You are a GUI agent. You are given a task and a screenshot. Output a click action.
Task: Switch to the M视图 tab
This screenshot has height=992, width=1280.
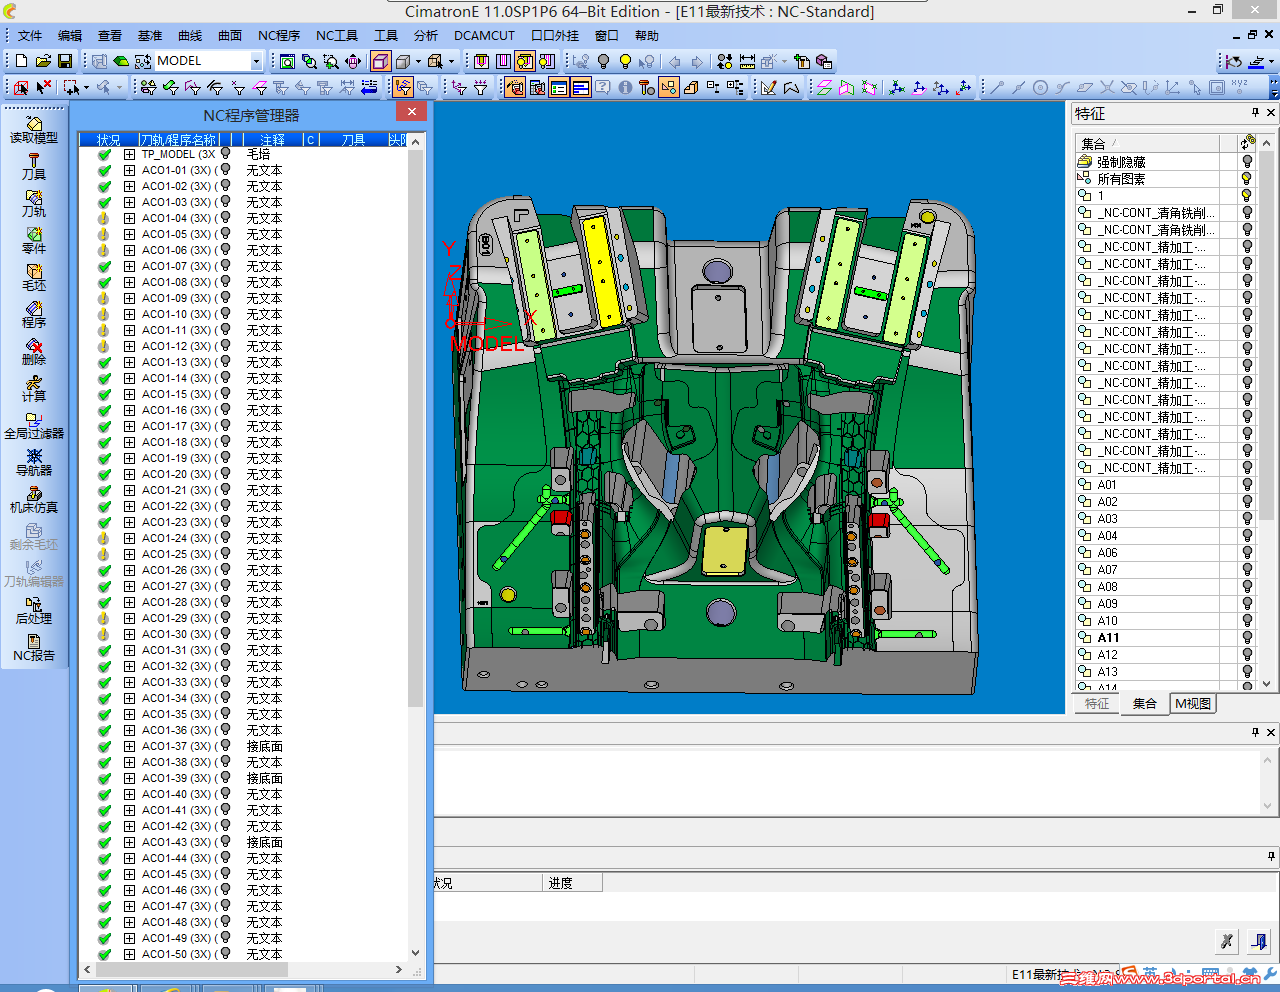(1193, 704)
